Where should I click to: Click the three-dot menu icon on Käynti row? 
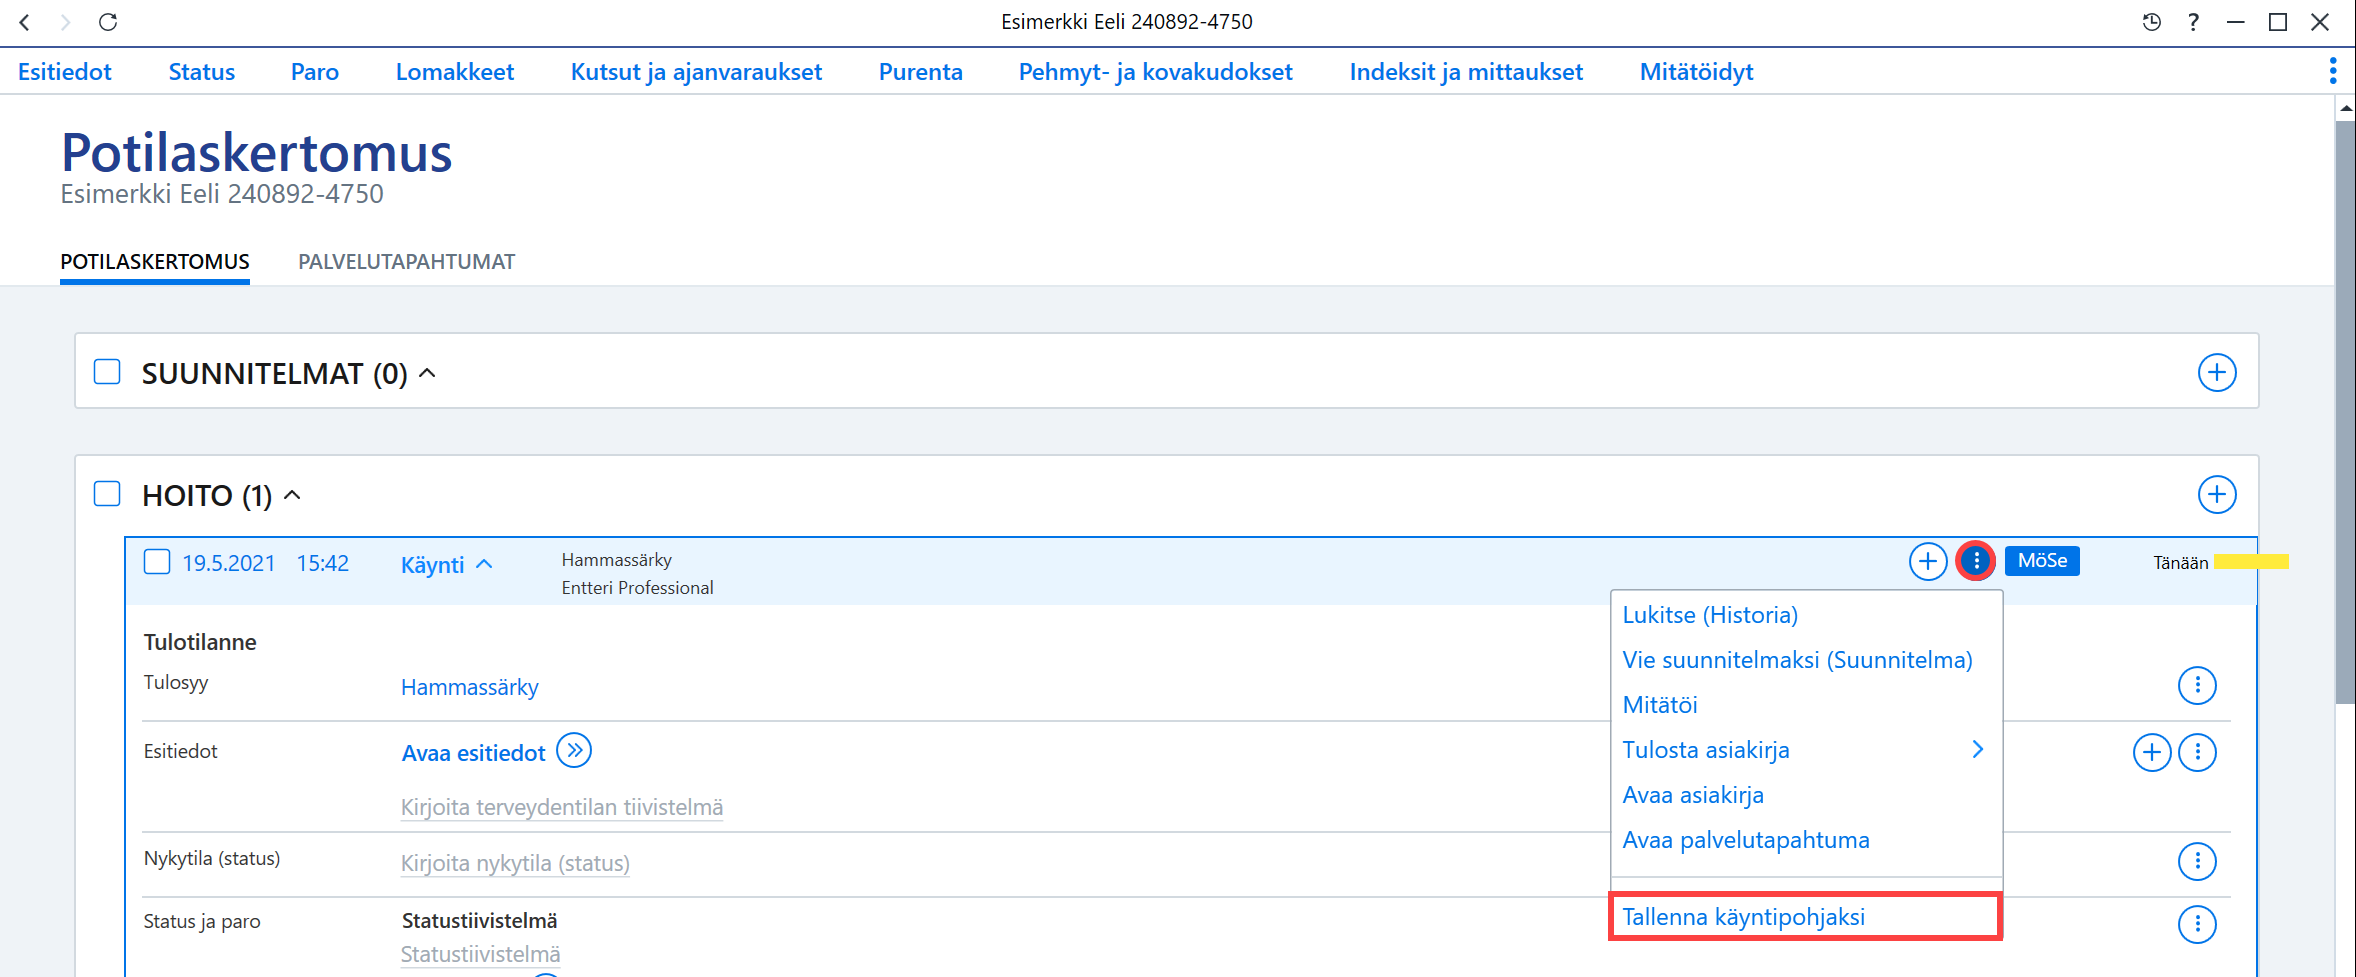click(1976, 562)
